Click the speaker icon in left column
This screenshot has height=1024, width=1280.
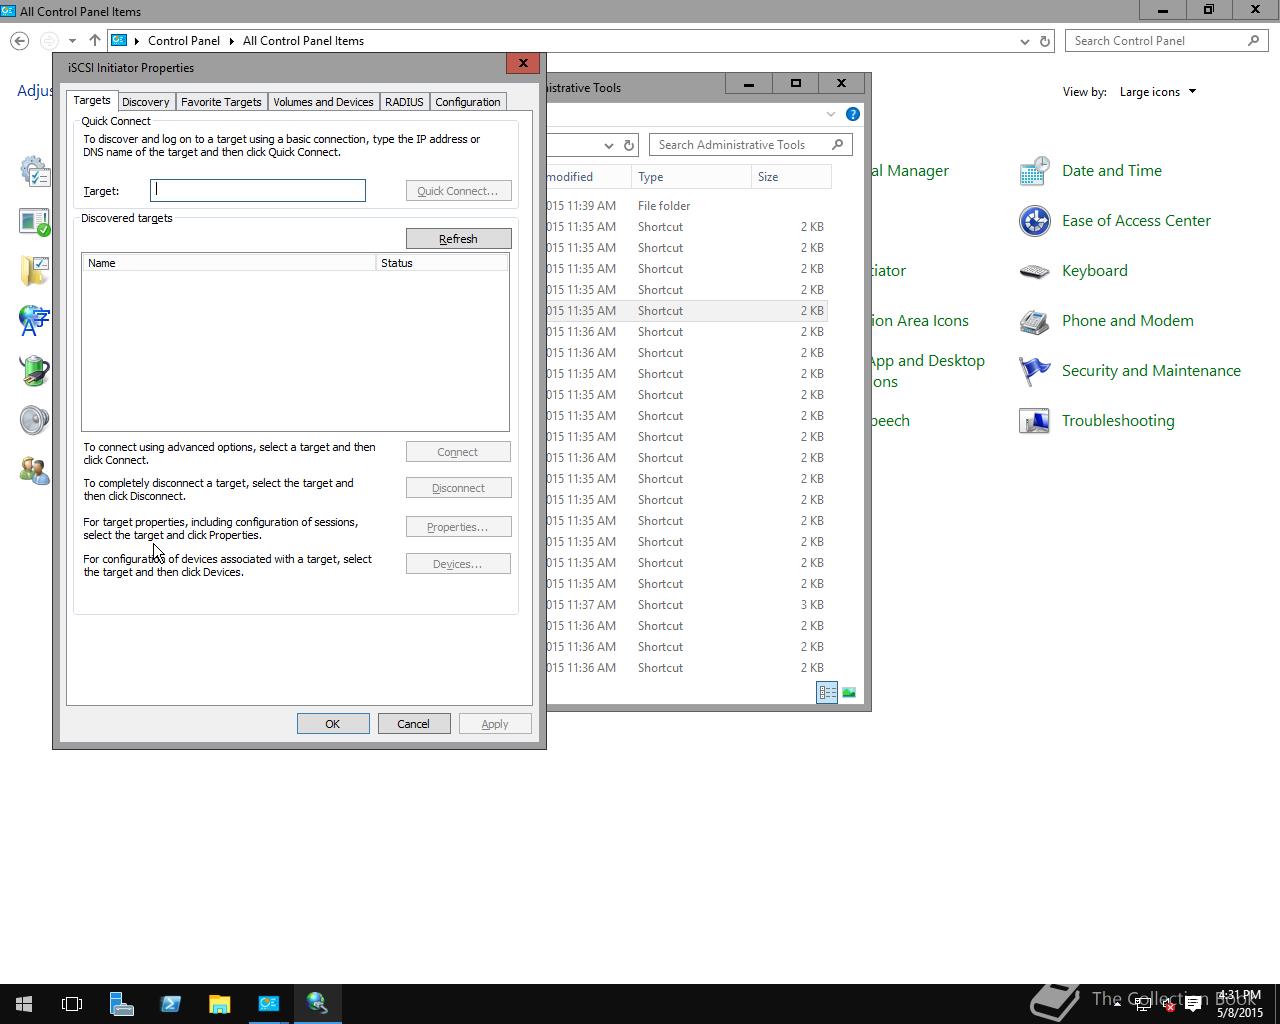point(34,421)
